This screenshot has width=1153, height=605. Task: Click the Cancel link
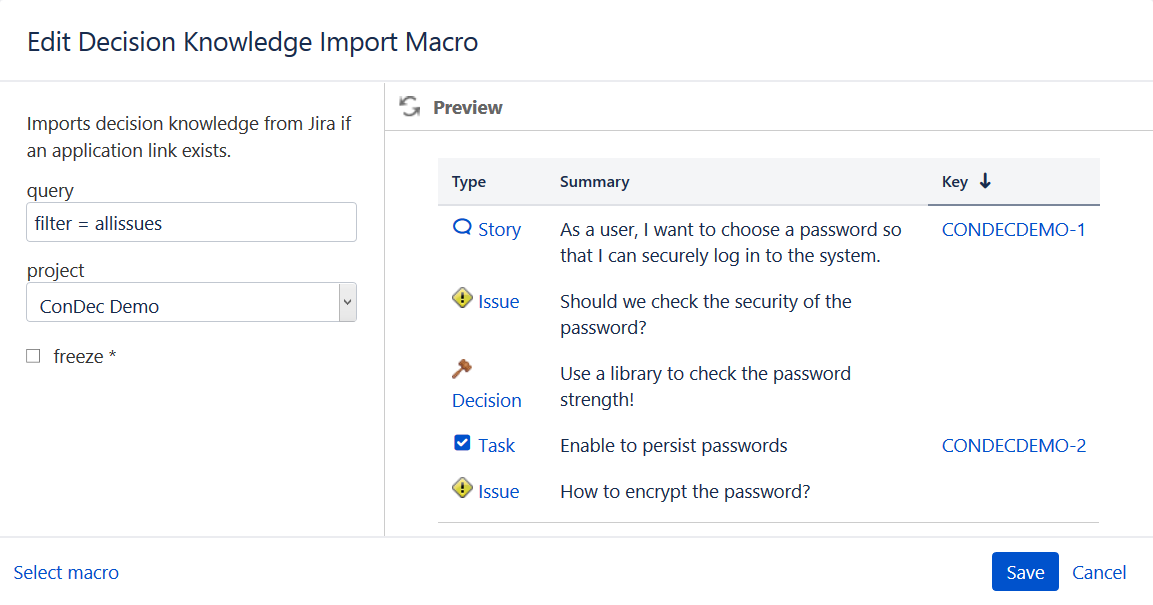(x=1099, y=572)
